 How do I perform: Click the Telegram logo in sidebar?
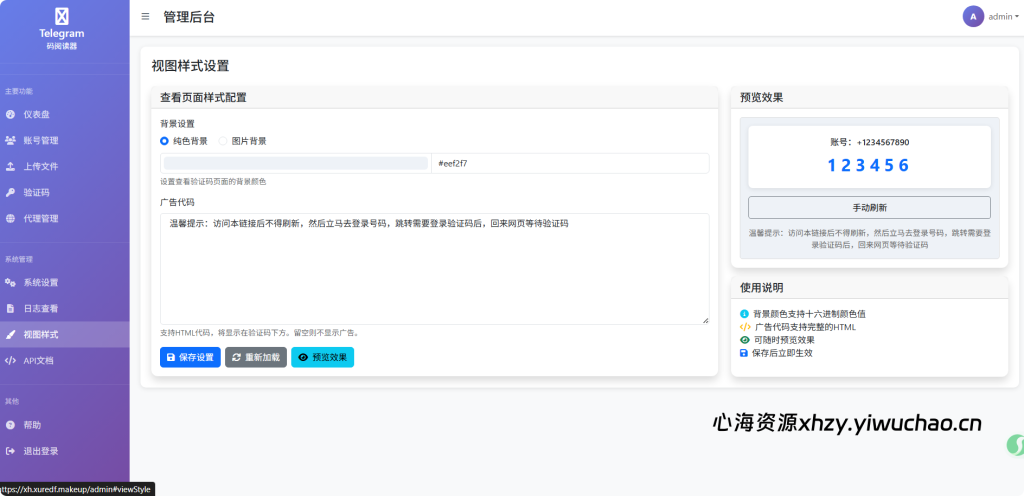coord(62,17)
